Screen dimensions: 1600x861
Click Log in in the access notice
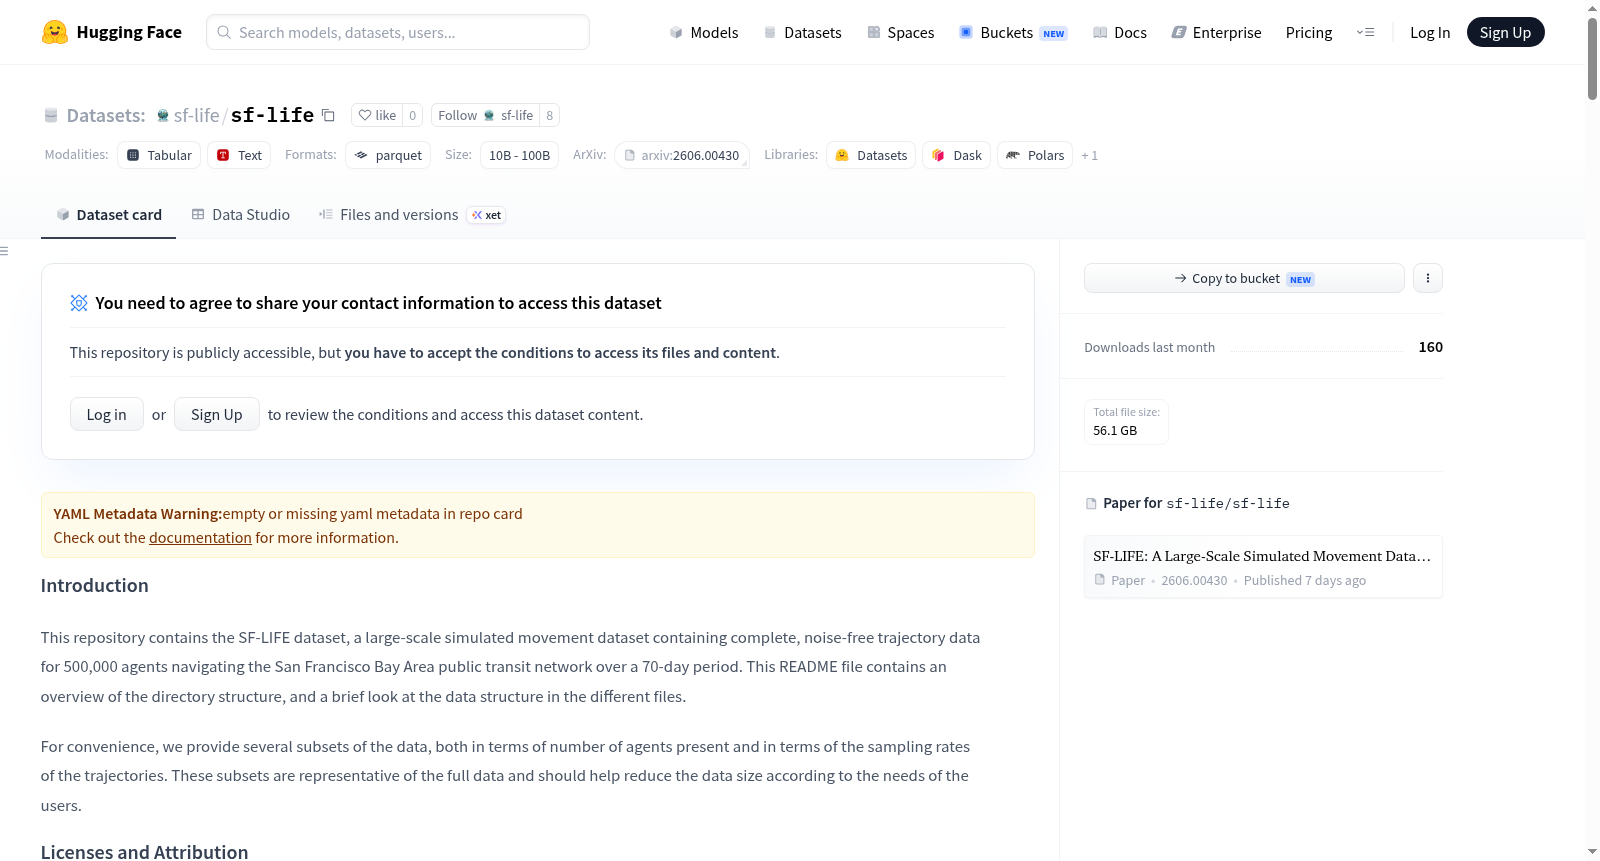[x=106, y=414]
